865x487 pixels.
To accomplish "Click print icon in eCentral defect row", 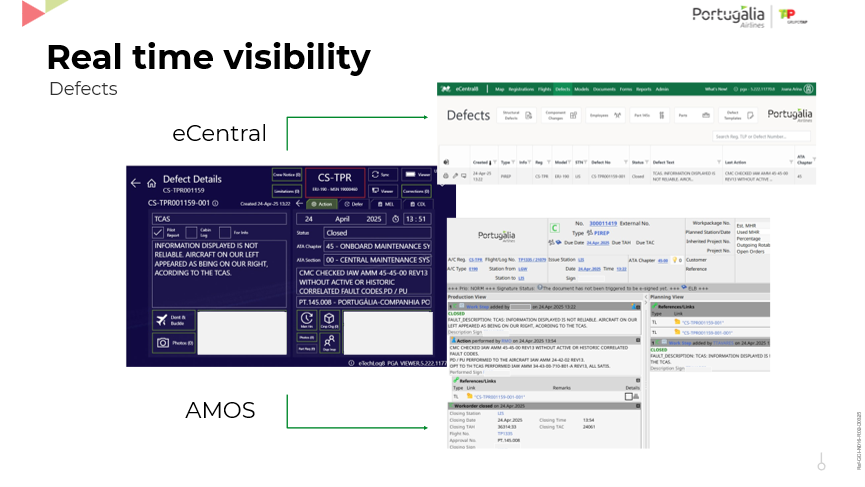I will point(446,176).
